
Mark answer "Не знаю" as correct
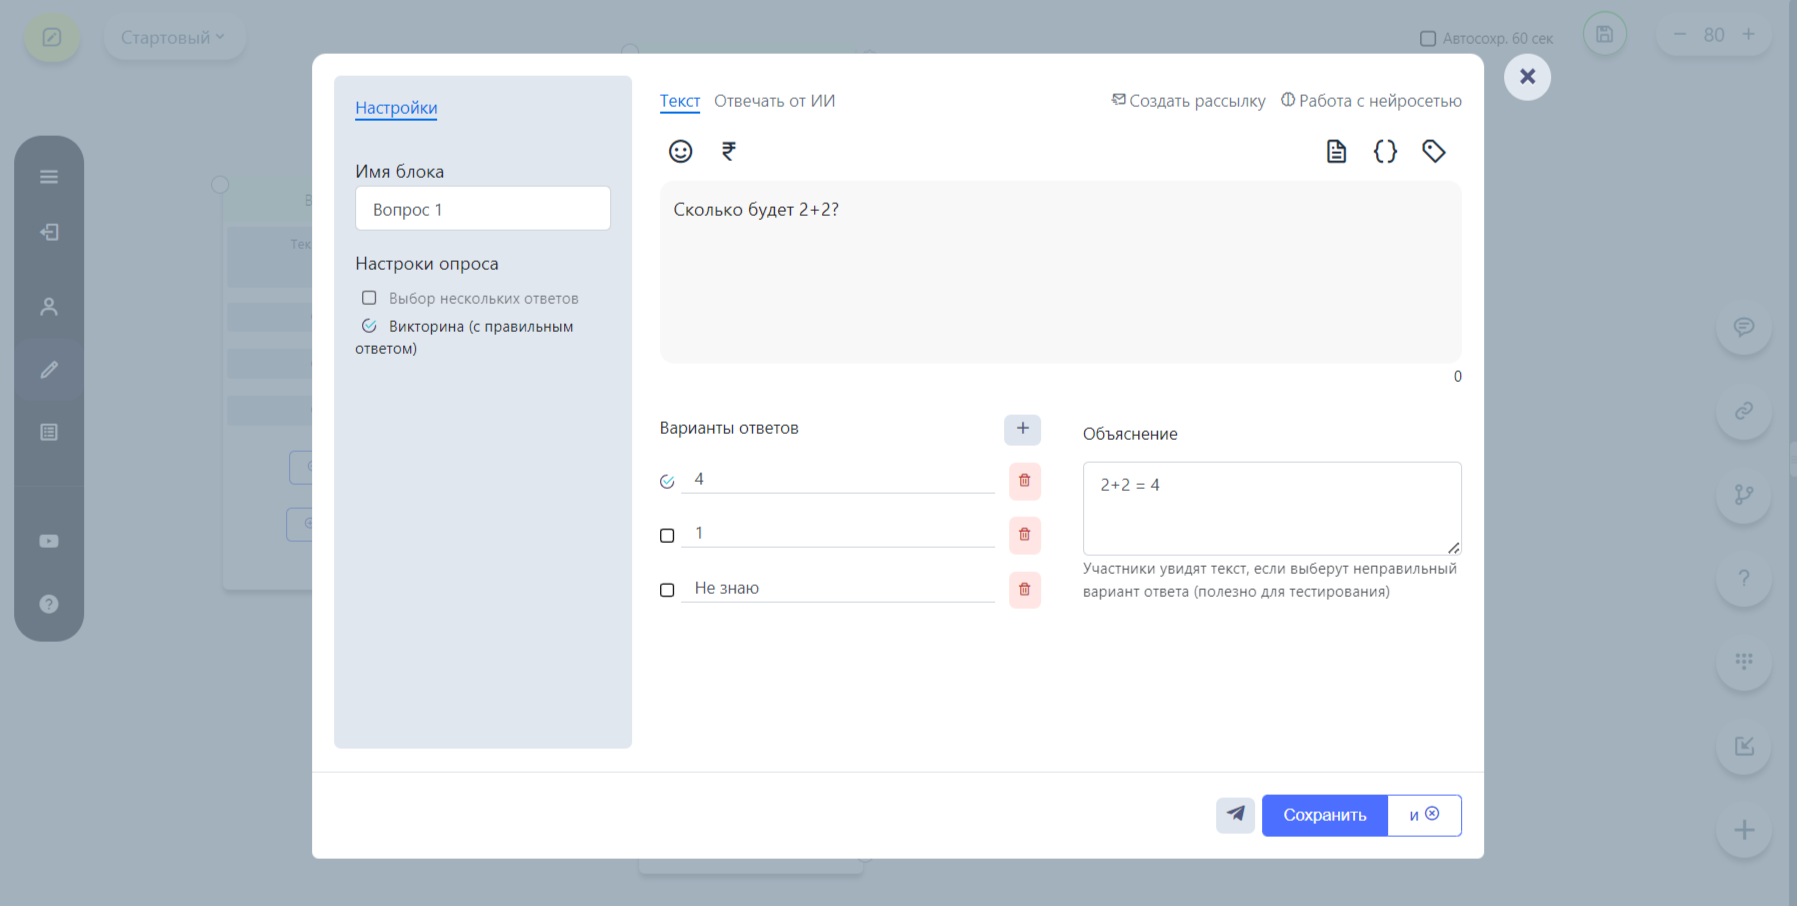667,590
